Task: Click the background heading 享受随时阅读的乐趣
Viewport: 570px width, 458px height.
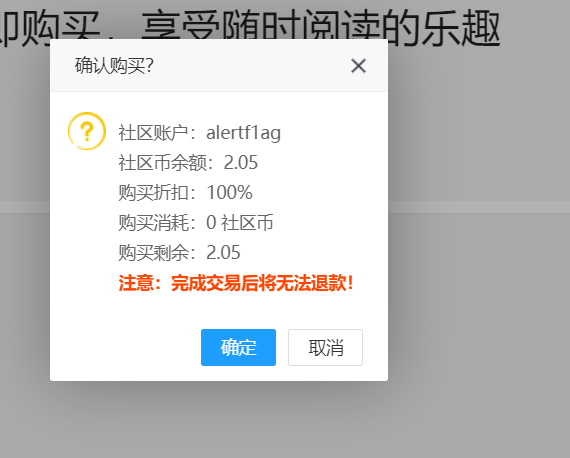Action: 321,27
